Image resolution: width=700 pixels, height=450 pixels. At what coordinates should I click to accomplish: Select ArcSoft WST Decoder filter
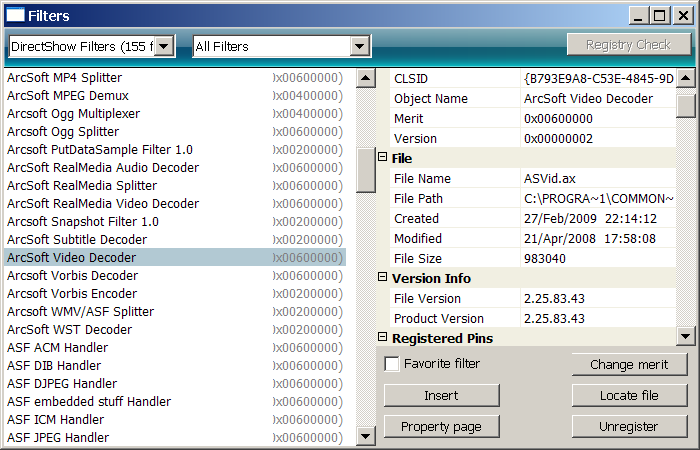(x=175, y=329)
